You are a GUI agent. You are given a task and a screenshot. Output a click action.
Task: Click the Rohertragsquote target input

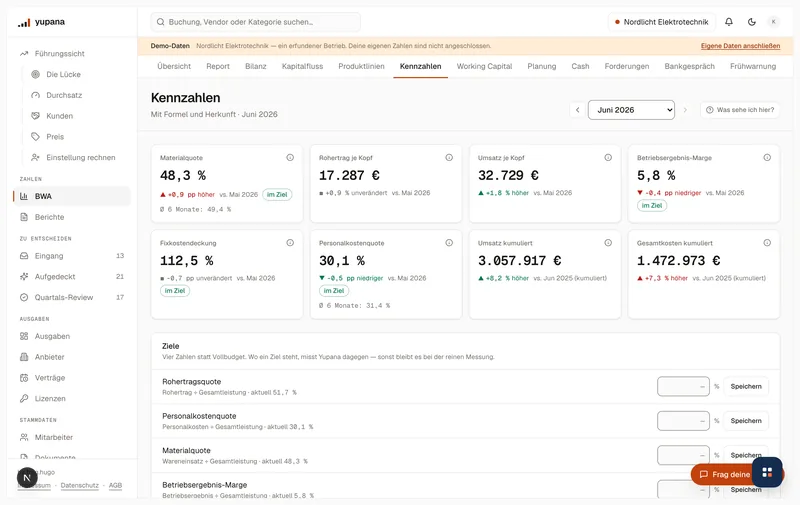[683, 387]
